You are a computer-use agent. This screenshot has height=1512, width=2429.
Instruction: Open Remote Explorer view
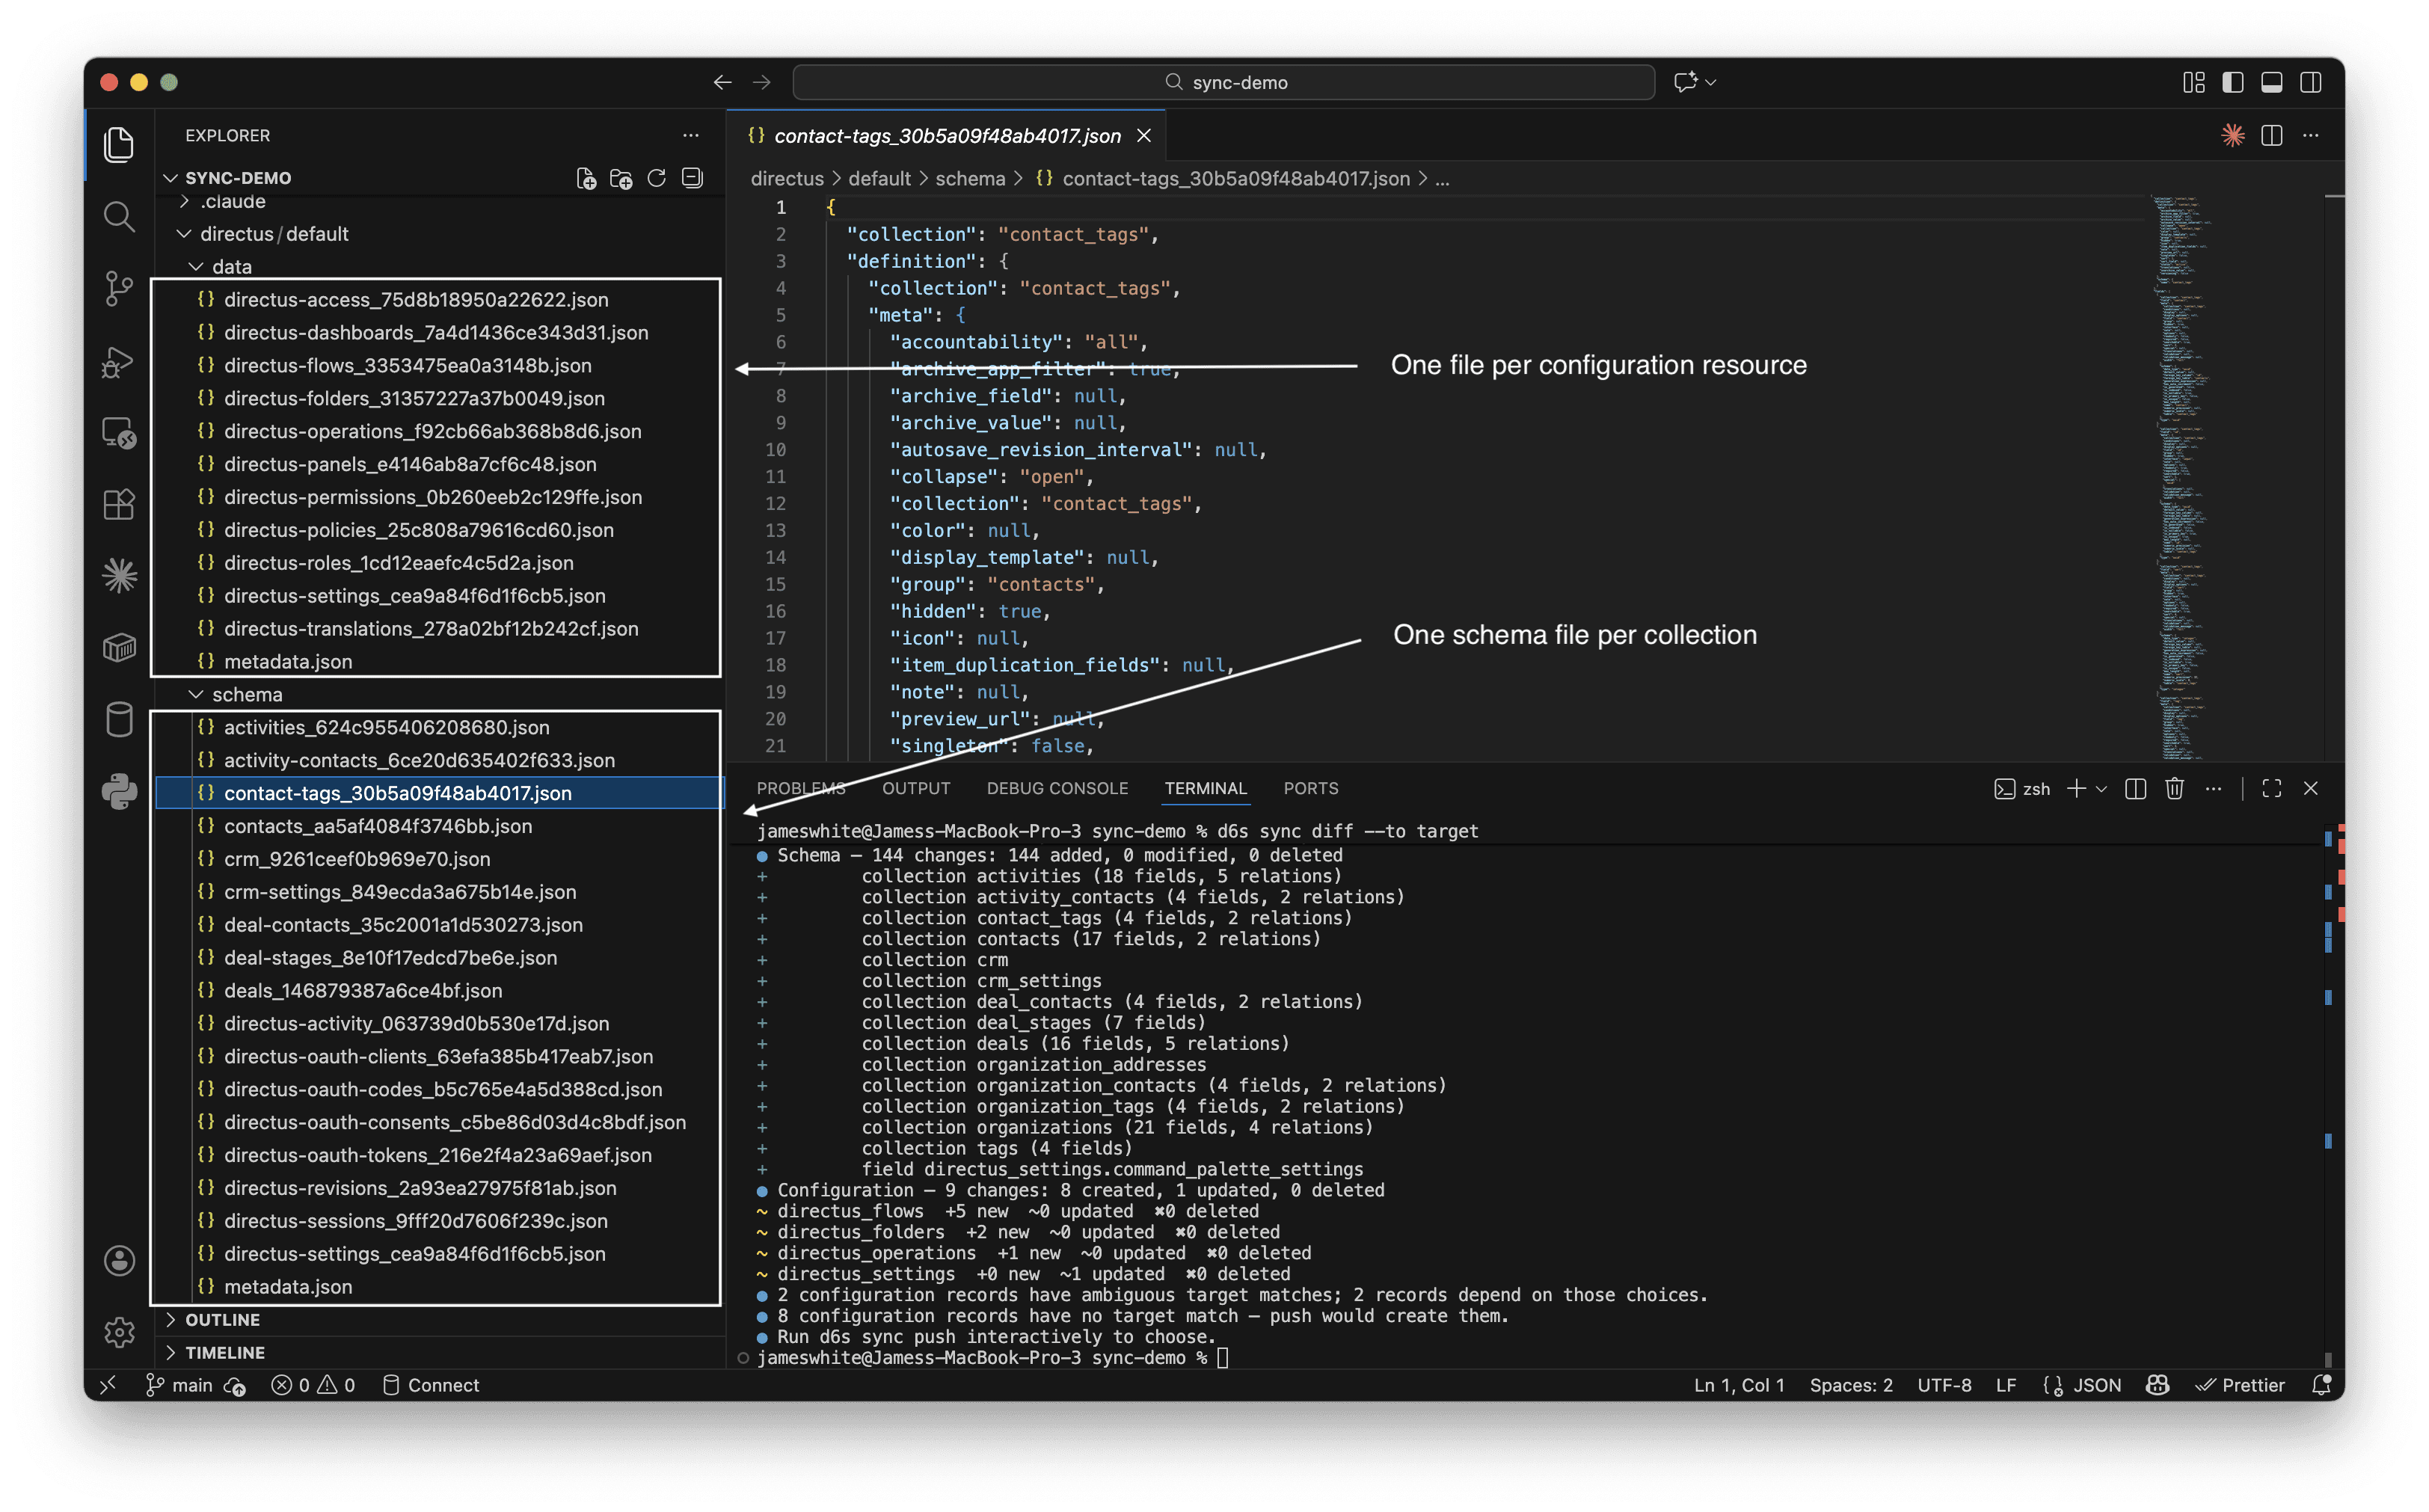[x=119, y=433]
